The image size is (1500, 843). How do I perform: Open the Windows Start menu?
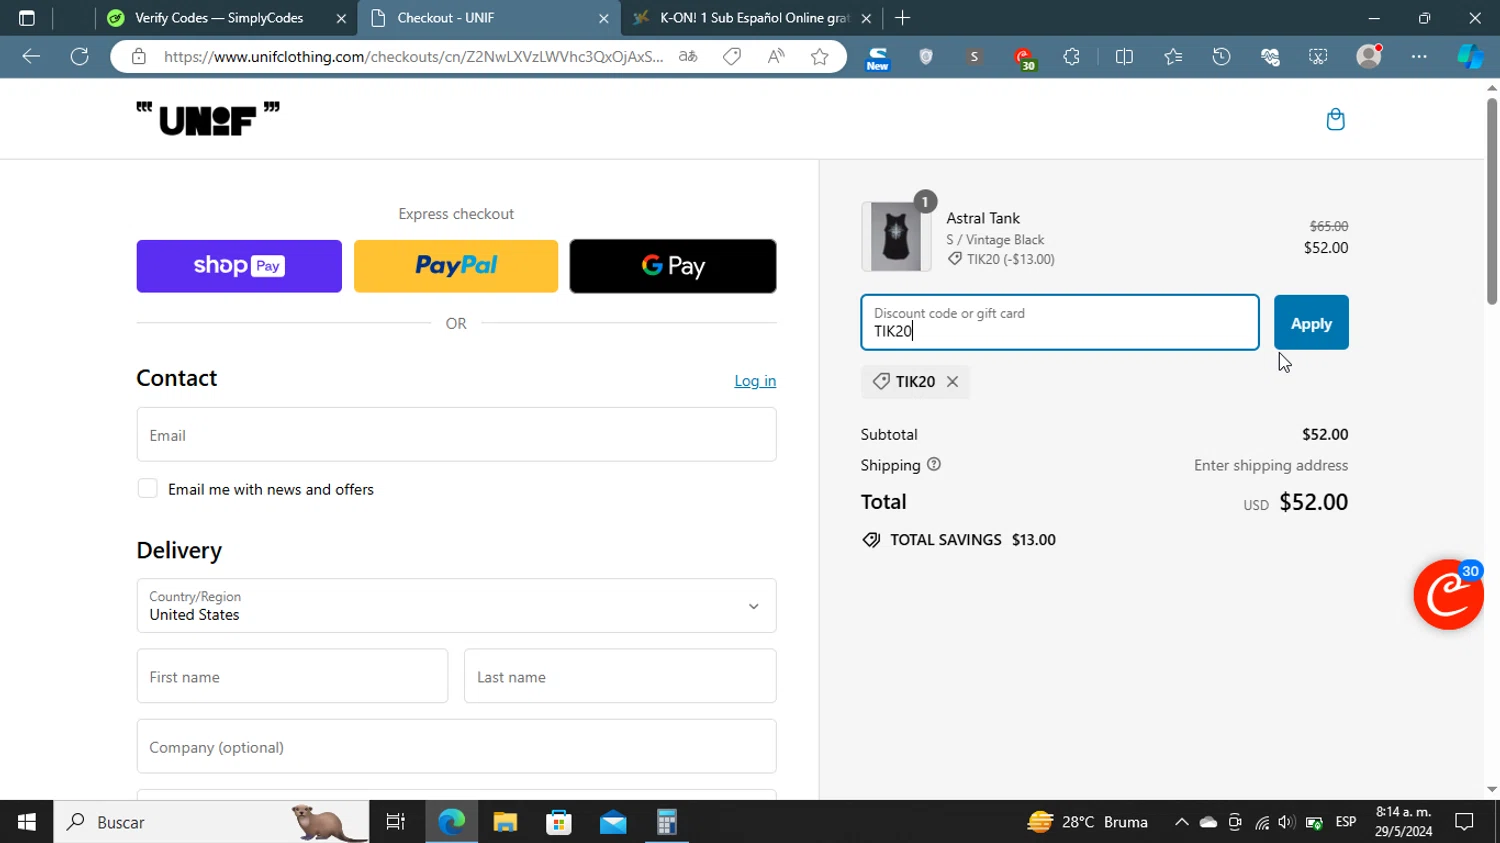pyautogui.click(x=27, y=822)
